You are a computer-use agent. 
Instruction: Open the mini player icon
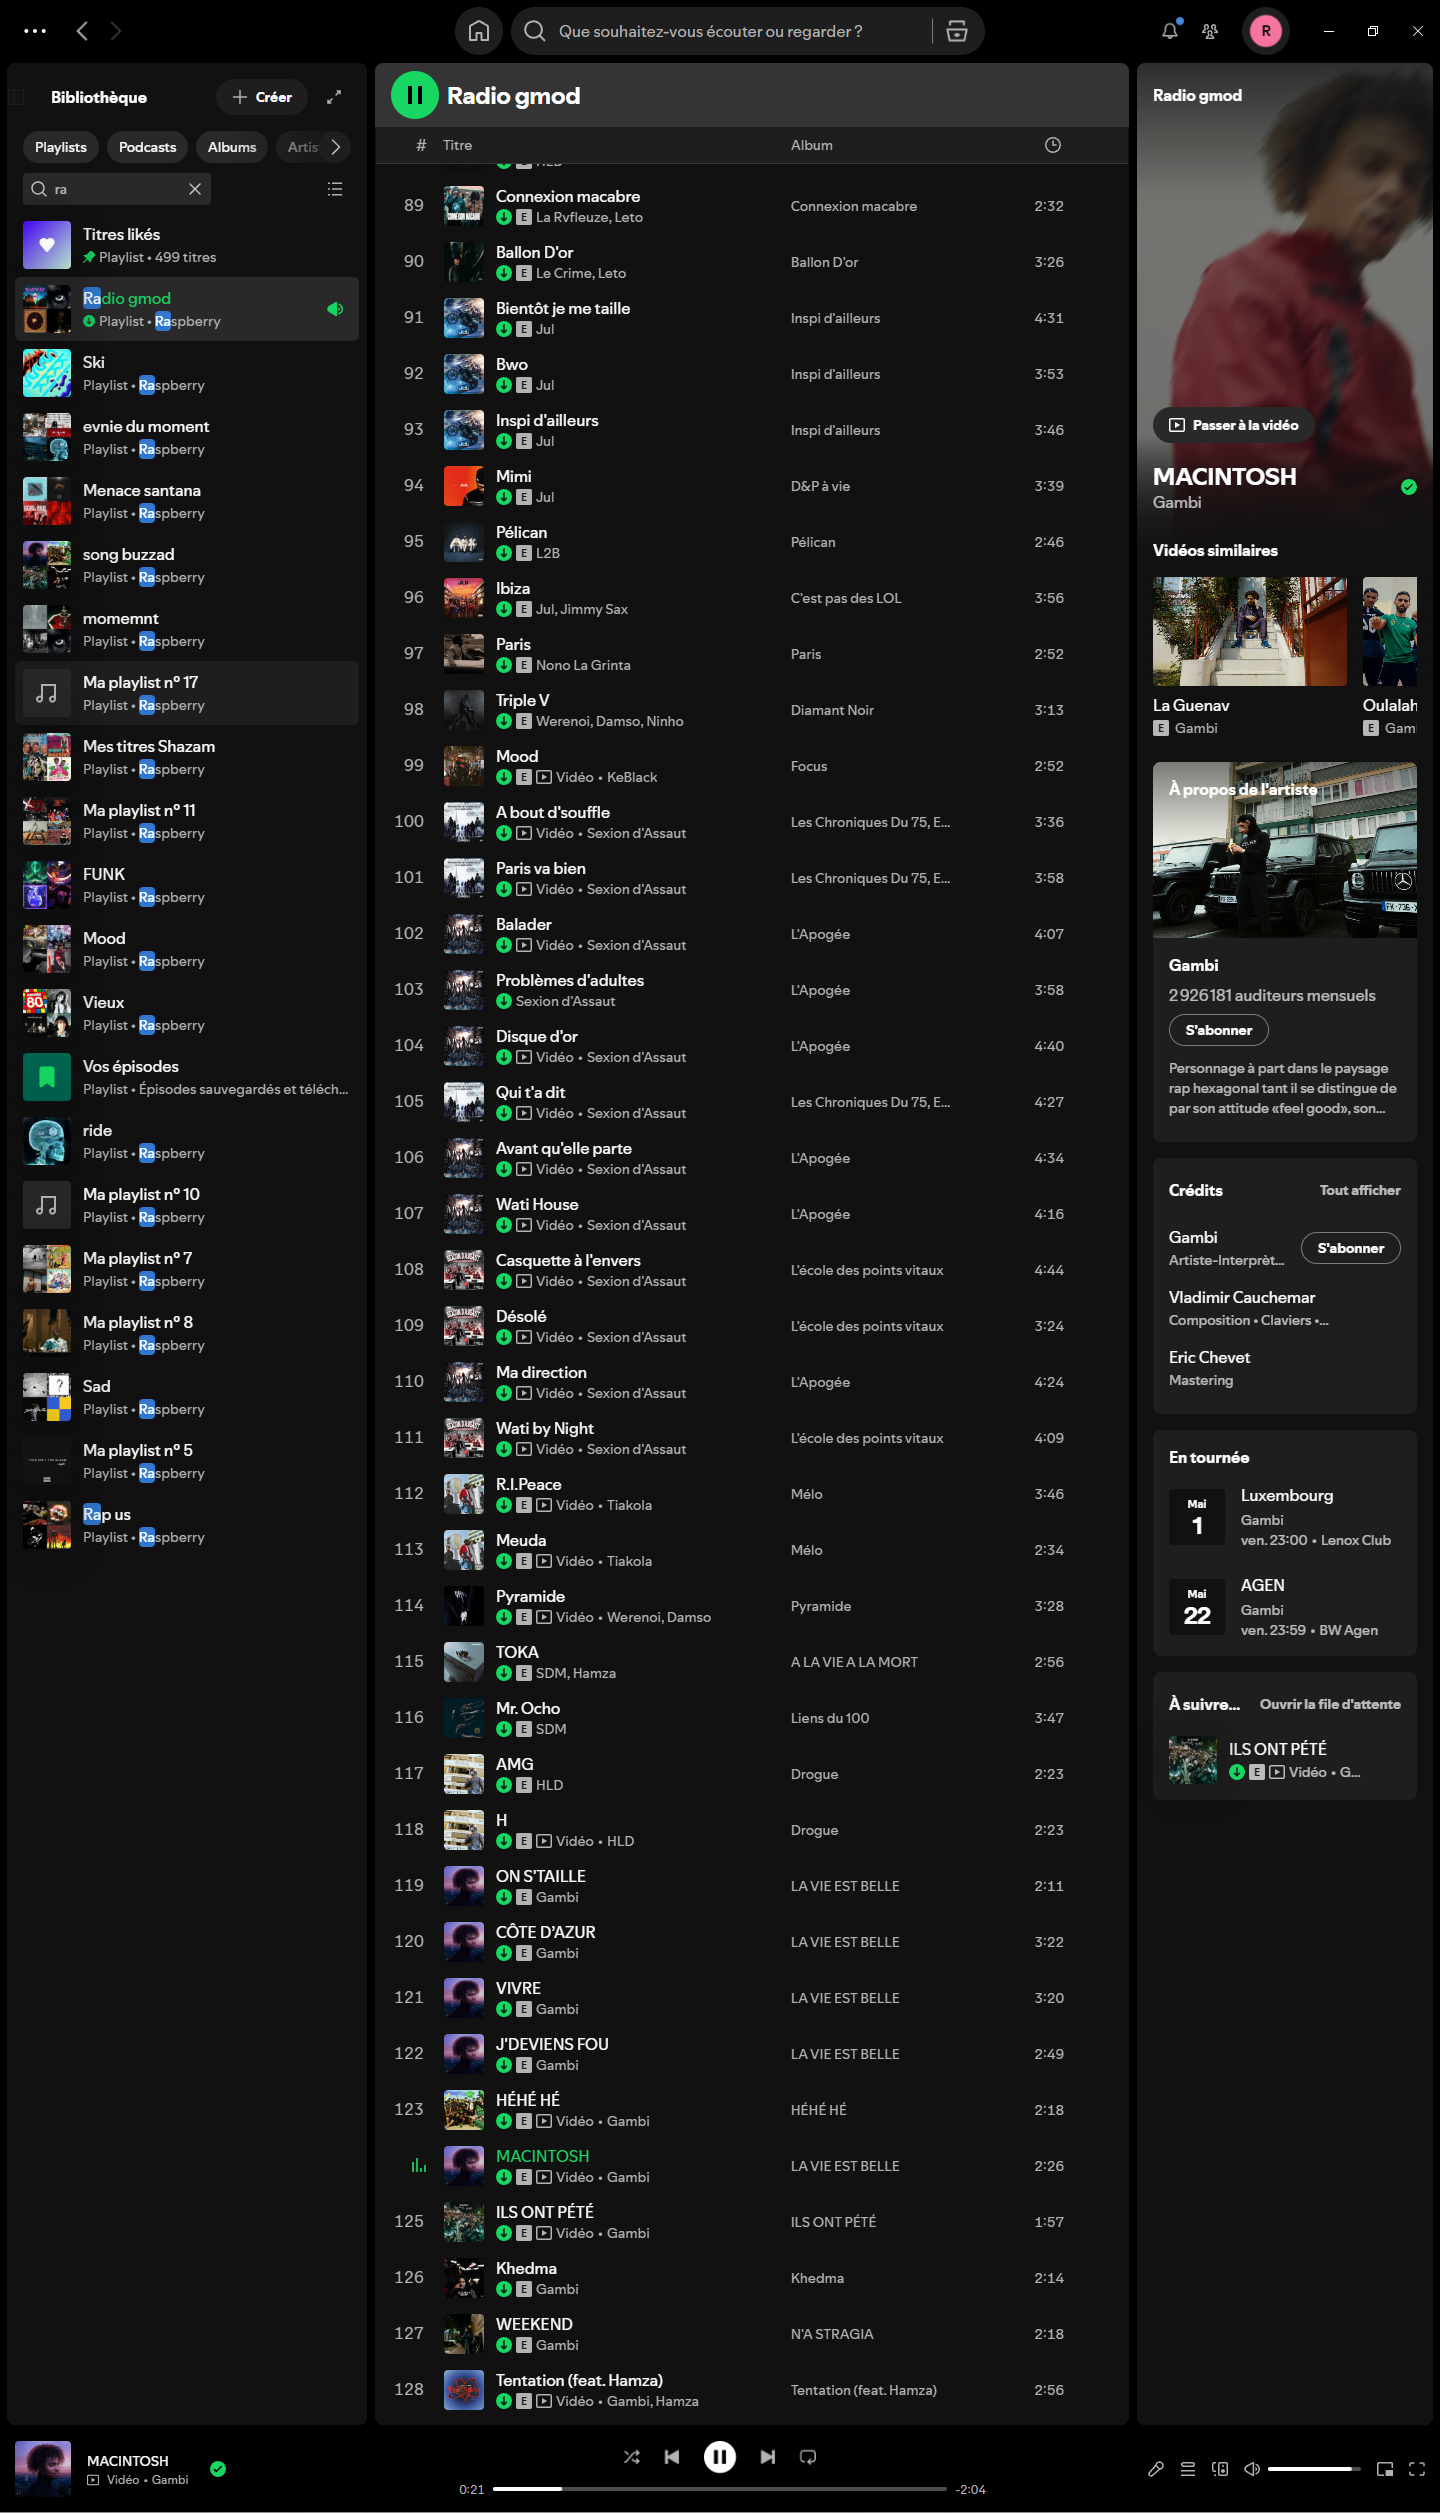(1385, 2469)
